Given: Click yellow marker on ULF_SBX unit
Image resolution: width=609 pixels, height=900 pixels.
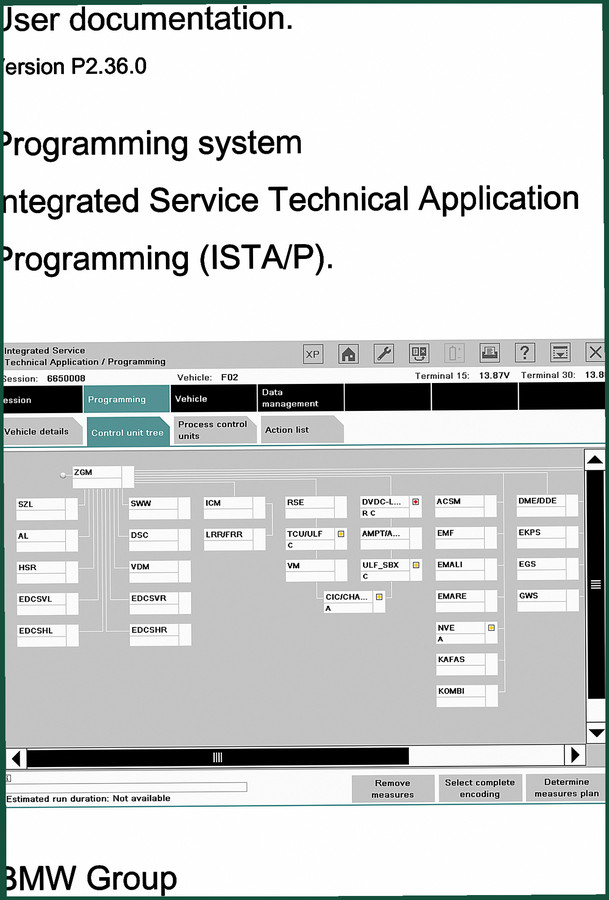Looking at the screenshot, I should coord(416,565).
